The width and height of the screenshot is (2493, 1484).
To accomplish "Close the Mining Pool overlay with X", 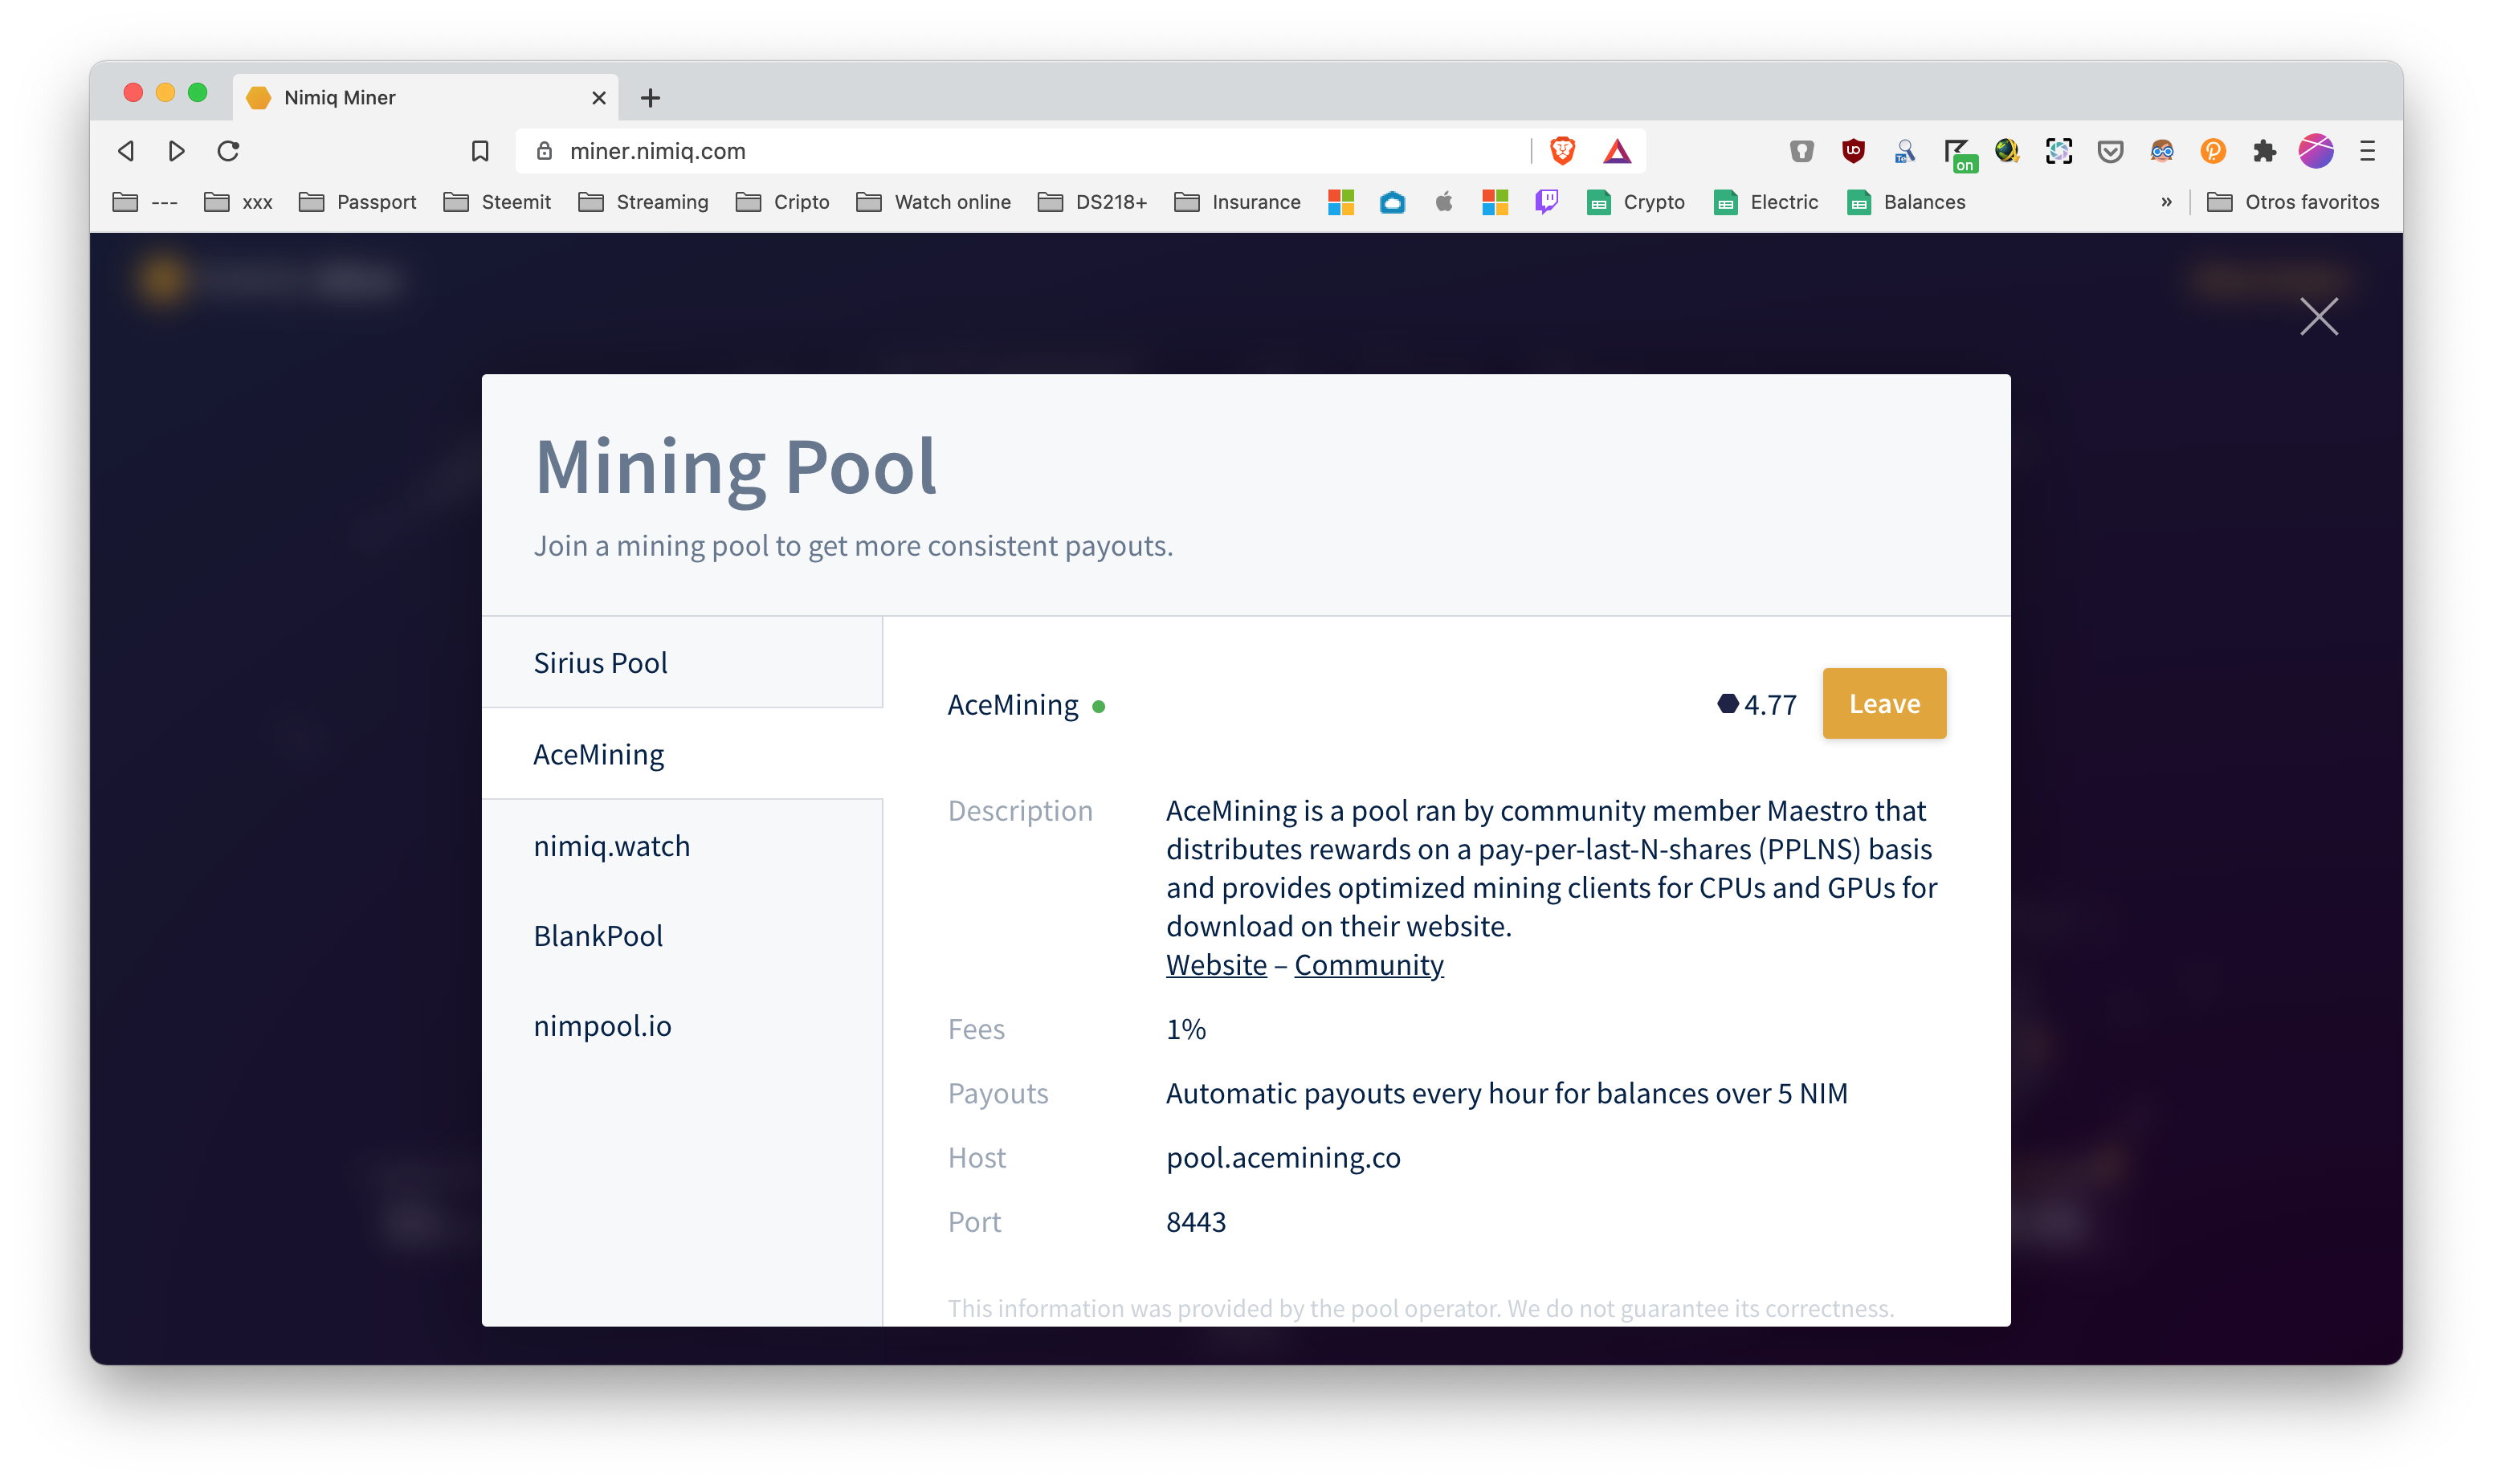I will [2318, 316].
